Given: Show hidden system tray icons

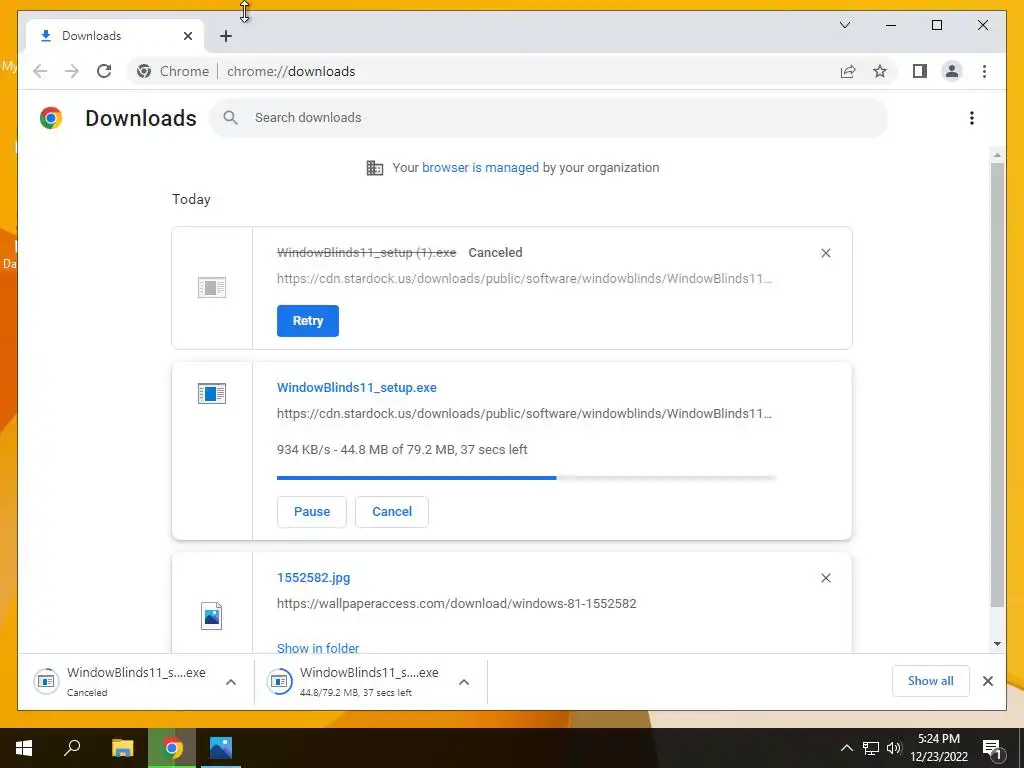Looking at the screenshot, I should pos(846,748).
